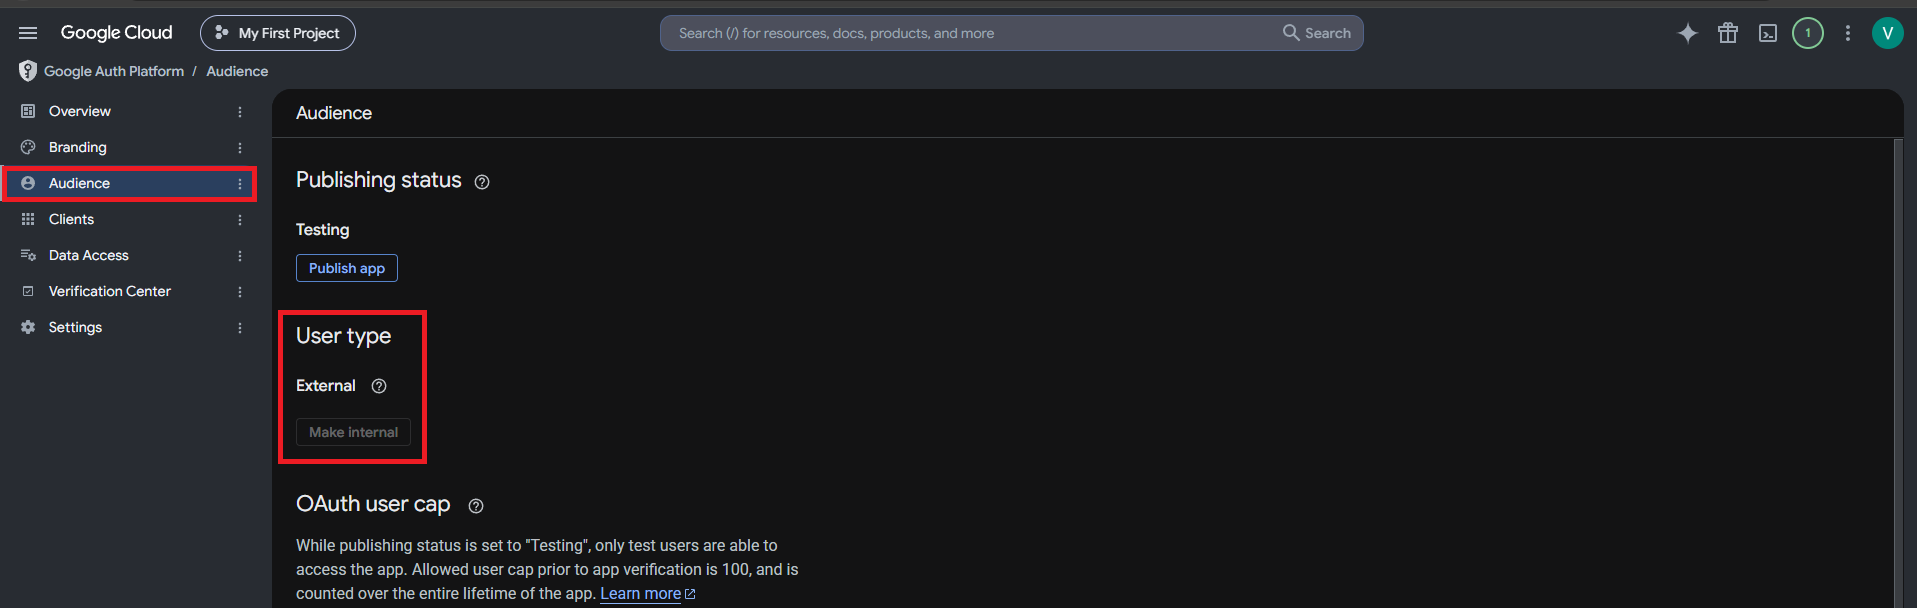Viewport: 1917px width, 608px height.
Task: Click the Publishing status heading
Action: point(378,180)
